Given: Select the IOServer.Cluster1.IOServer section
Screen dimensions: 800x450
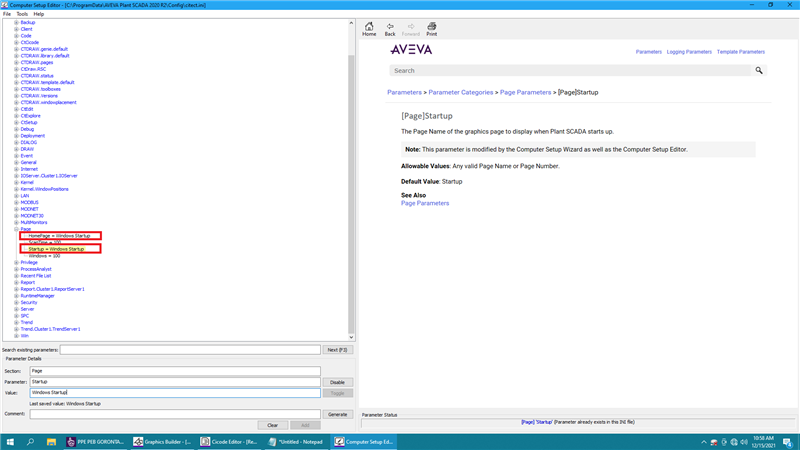Looking at the screenshot, I should point(49,176).
